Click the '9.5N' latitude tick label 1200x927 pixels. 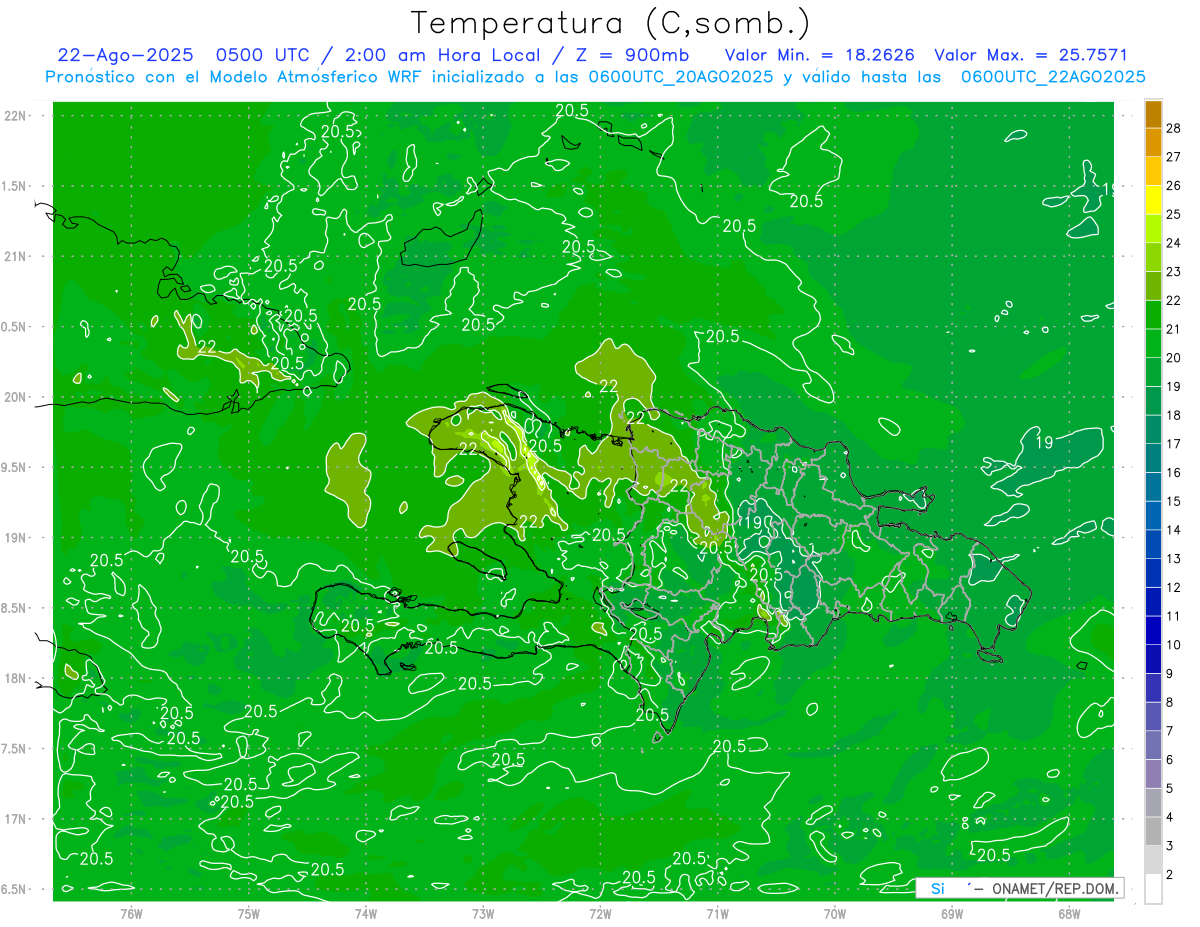tap(14, 467)
